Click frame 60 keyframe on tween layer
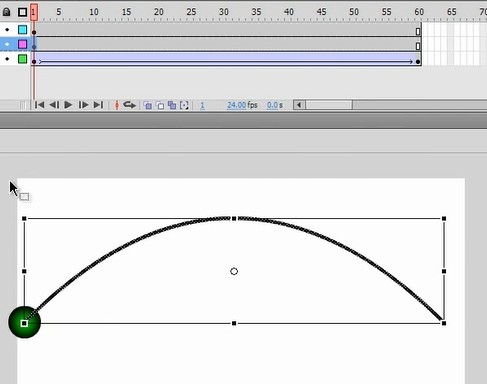This screenshot has width=487, height=384. tap(418, 62)
